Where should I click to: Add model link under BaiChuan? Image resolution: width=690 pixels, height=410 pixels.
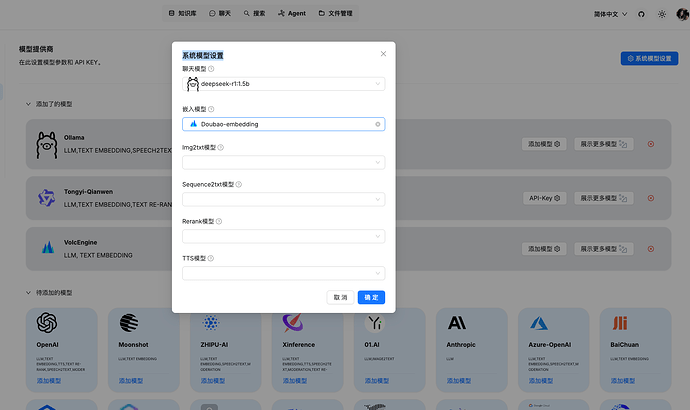tap(623, 381)
